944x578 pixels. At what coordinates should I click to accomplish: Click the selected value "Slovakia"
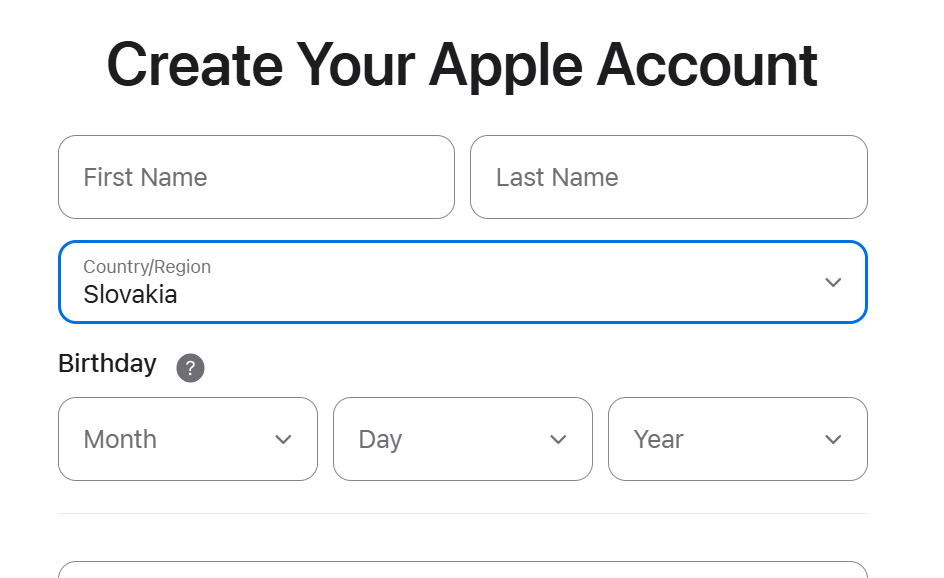coord(130,295)
